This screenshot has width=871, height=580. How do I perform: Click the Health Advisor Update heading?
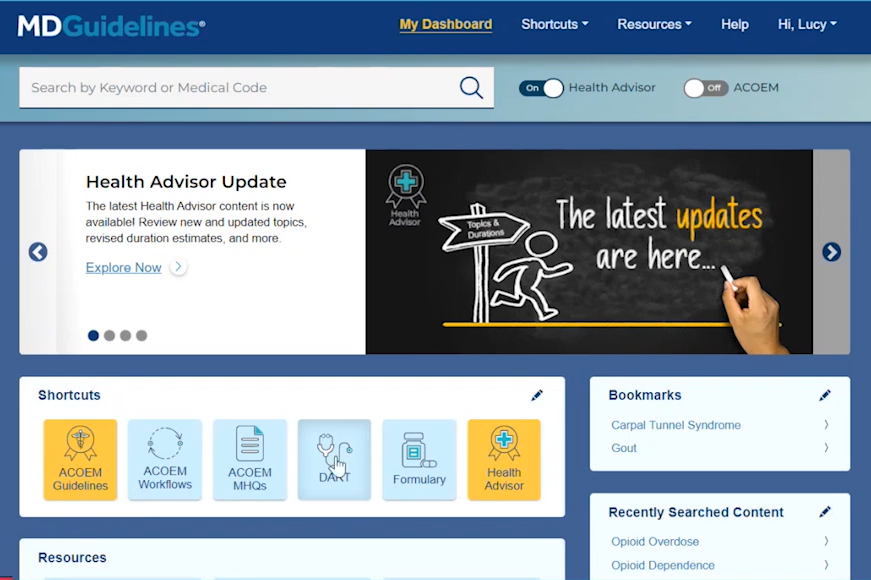click(x=186, y=182)
